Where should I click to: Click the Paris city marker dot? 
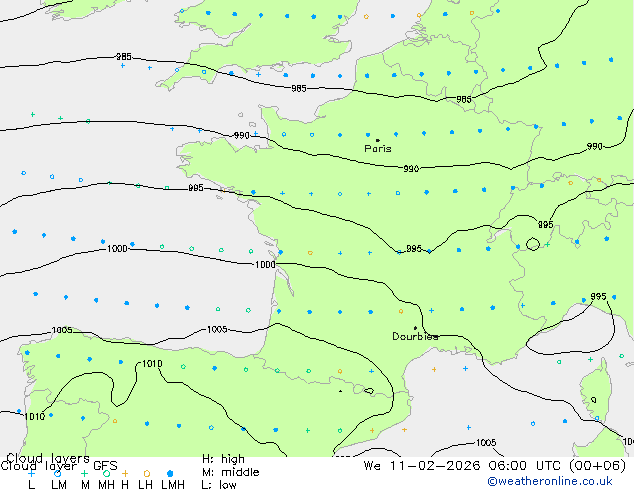[378, 140]
